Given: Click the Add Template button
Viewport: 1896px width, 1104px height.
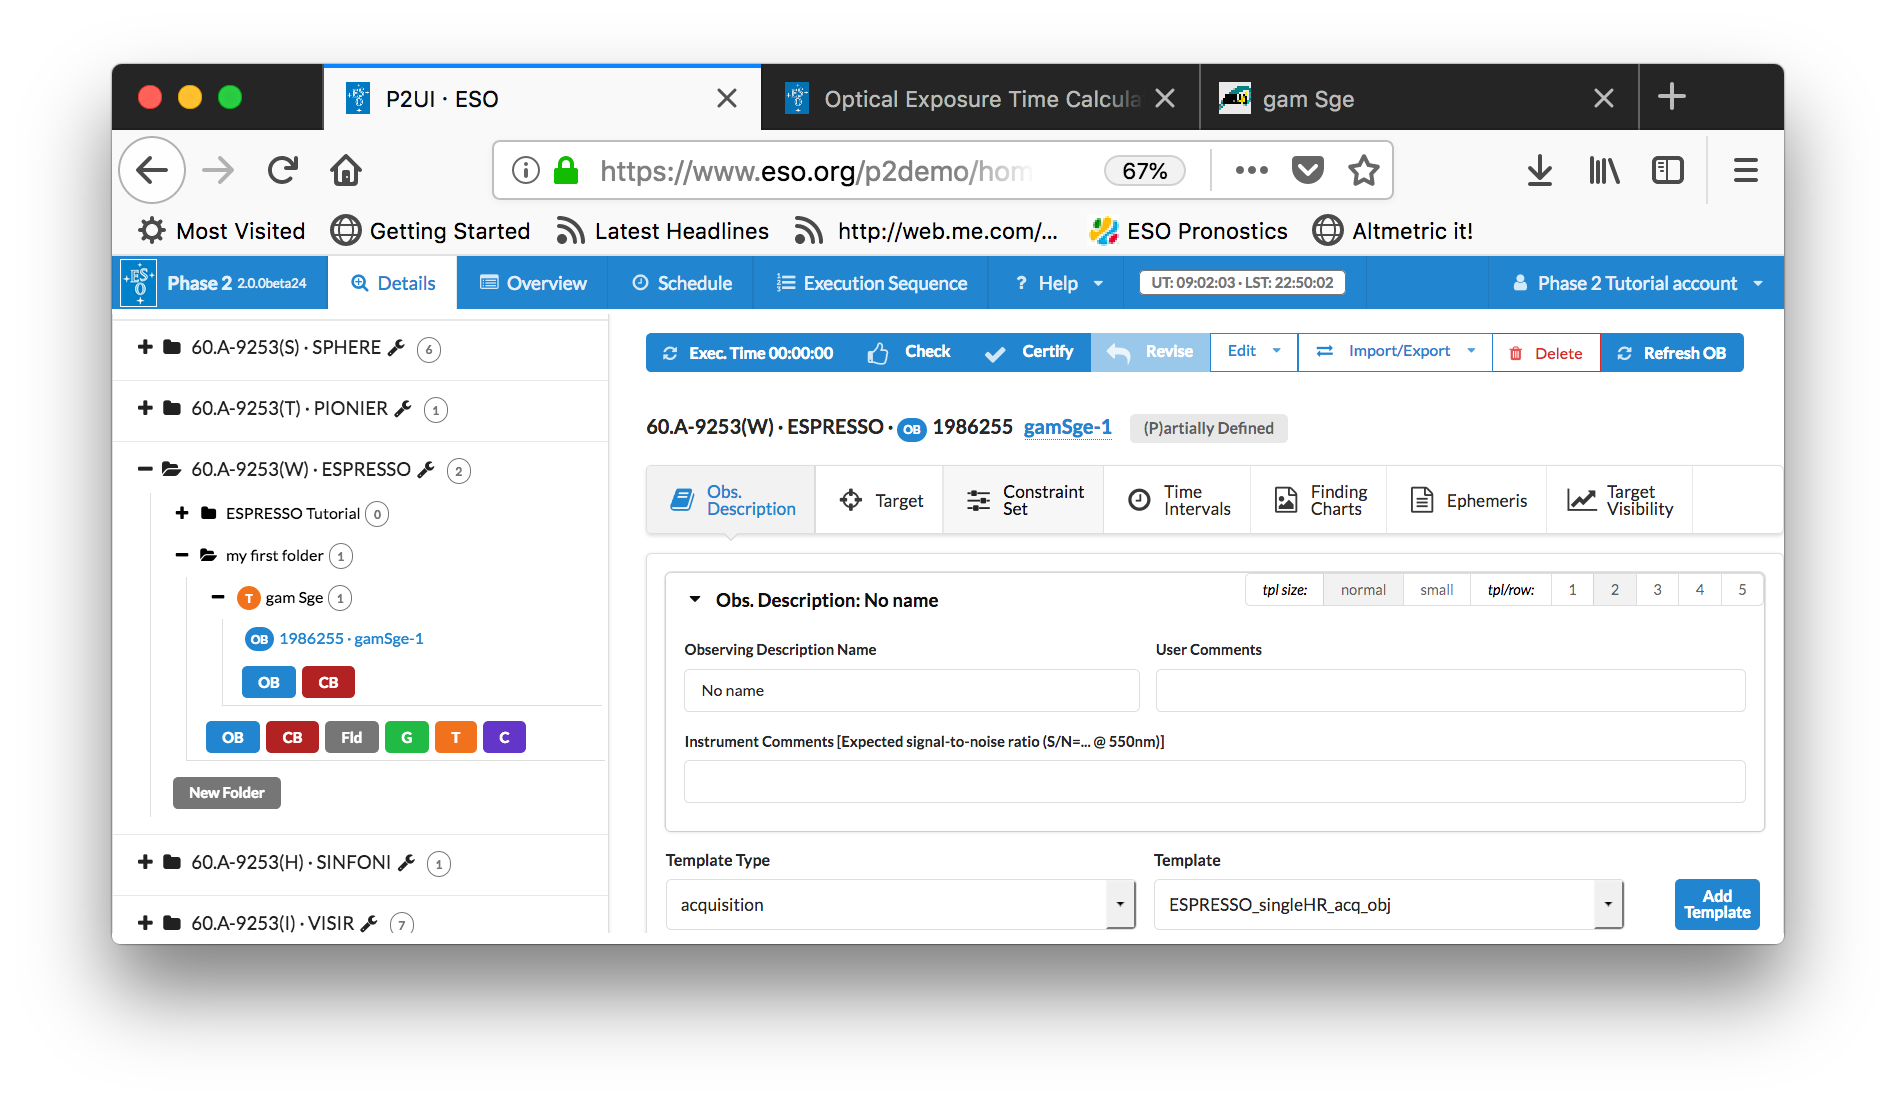Looking at the screenshot, I should tap(1716, 905).
